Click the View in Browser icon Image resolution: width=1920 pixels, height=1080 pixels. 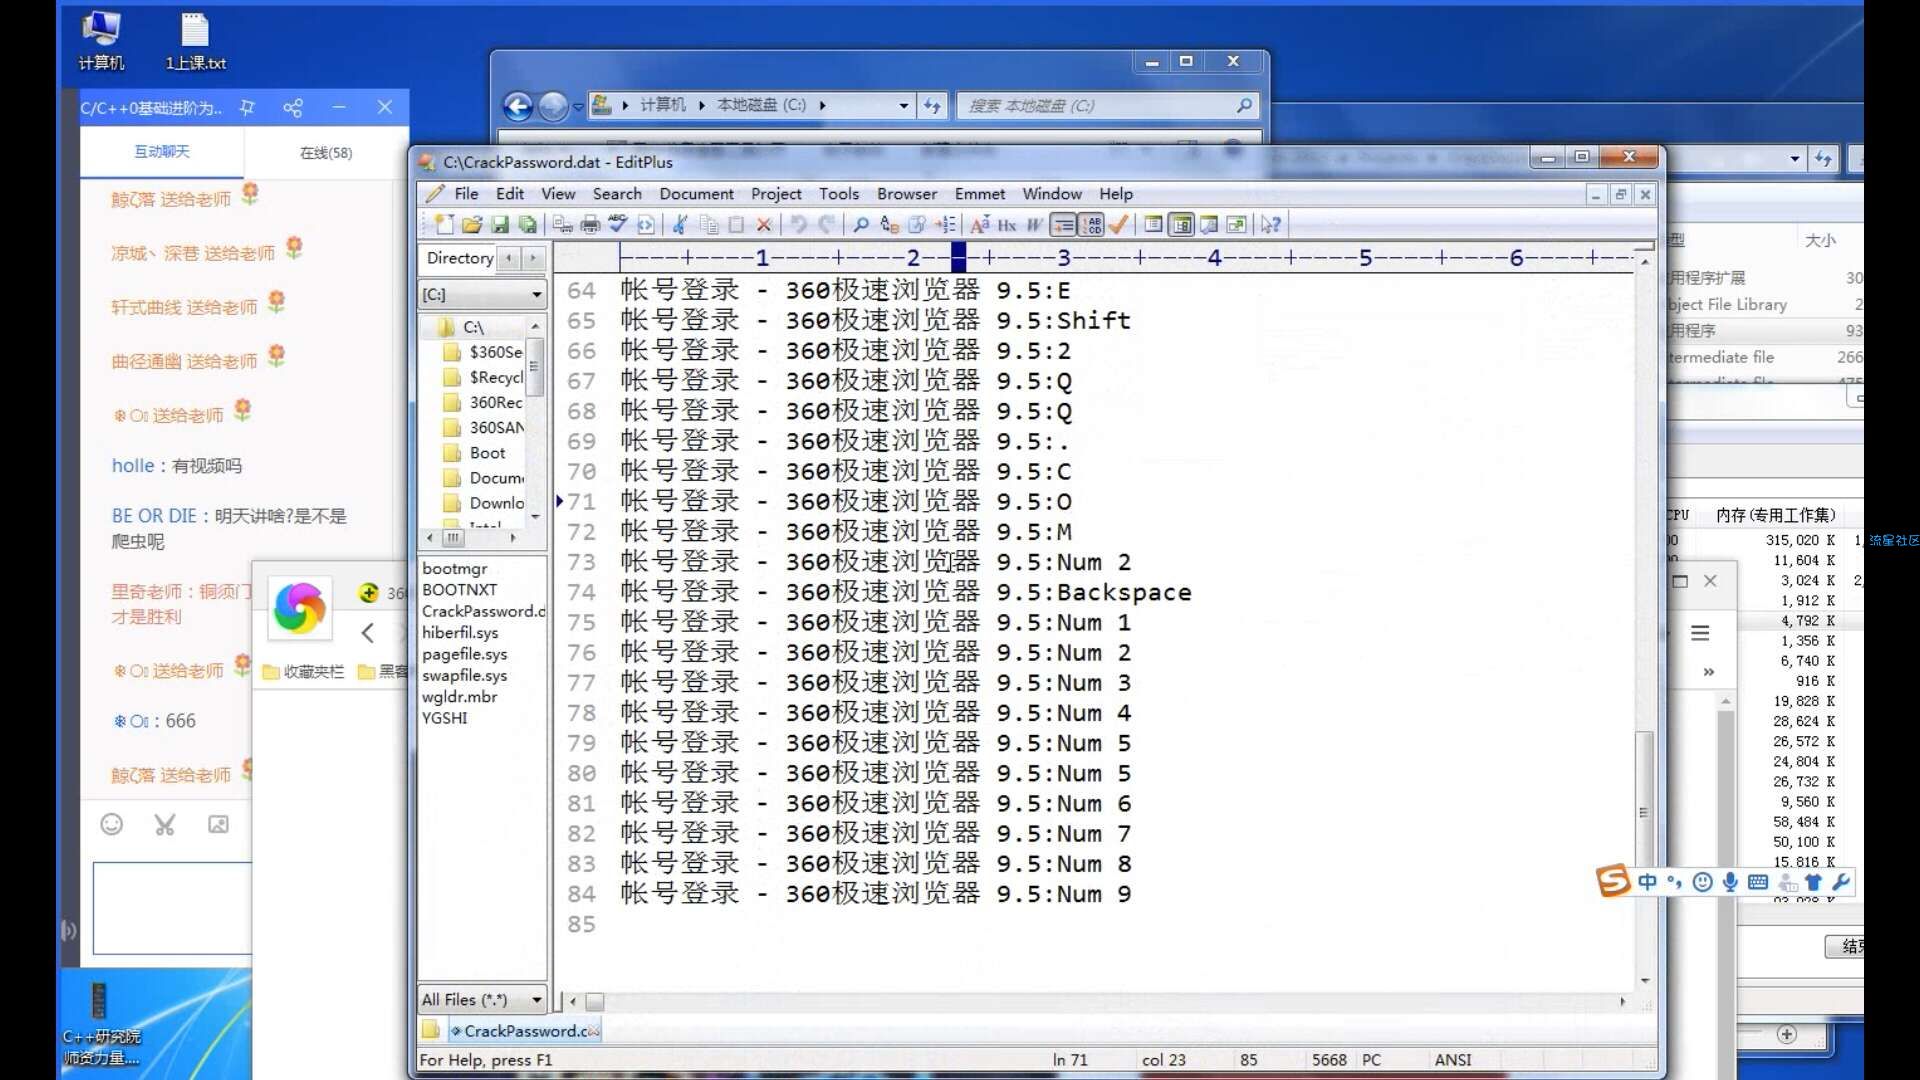(x=646, y=225)
